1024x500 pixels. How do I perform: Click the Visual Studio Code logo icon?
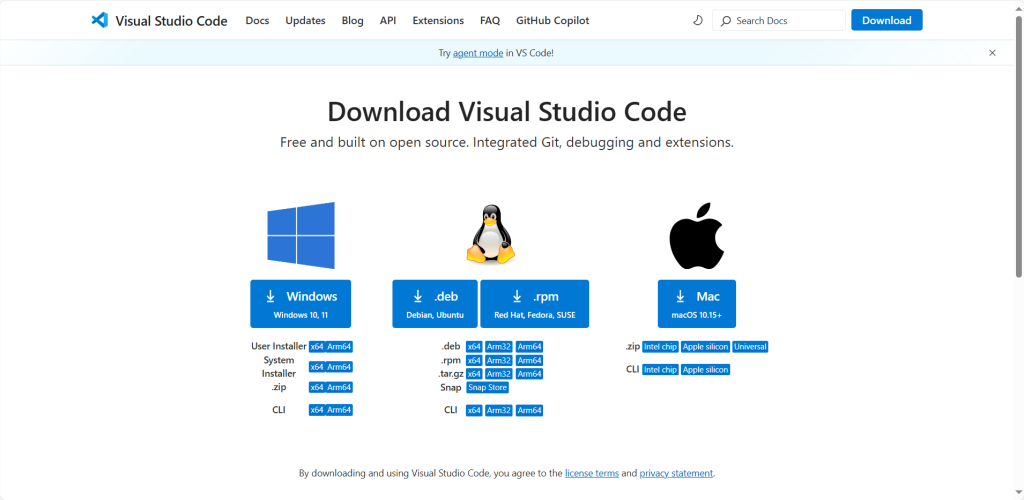(x=99, y=20)
